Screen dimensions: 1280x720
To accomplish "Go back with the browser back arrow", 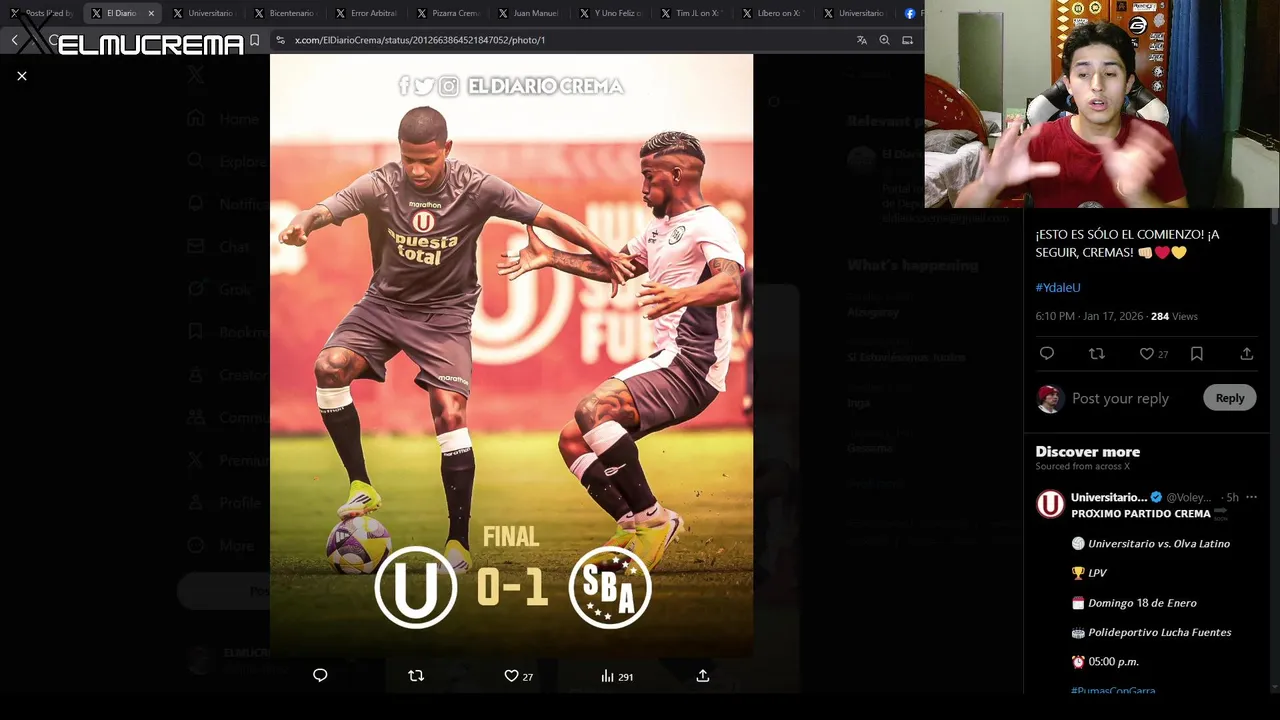I will coord(14,40).
